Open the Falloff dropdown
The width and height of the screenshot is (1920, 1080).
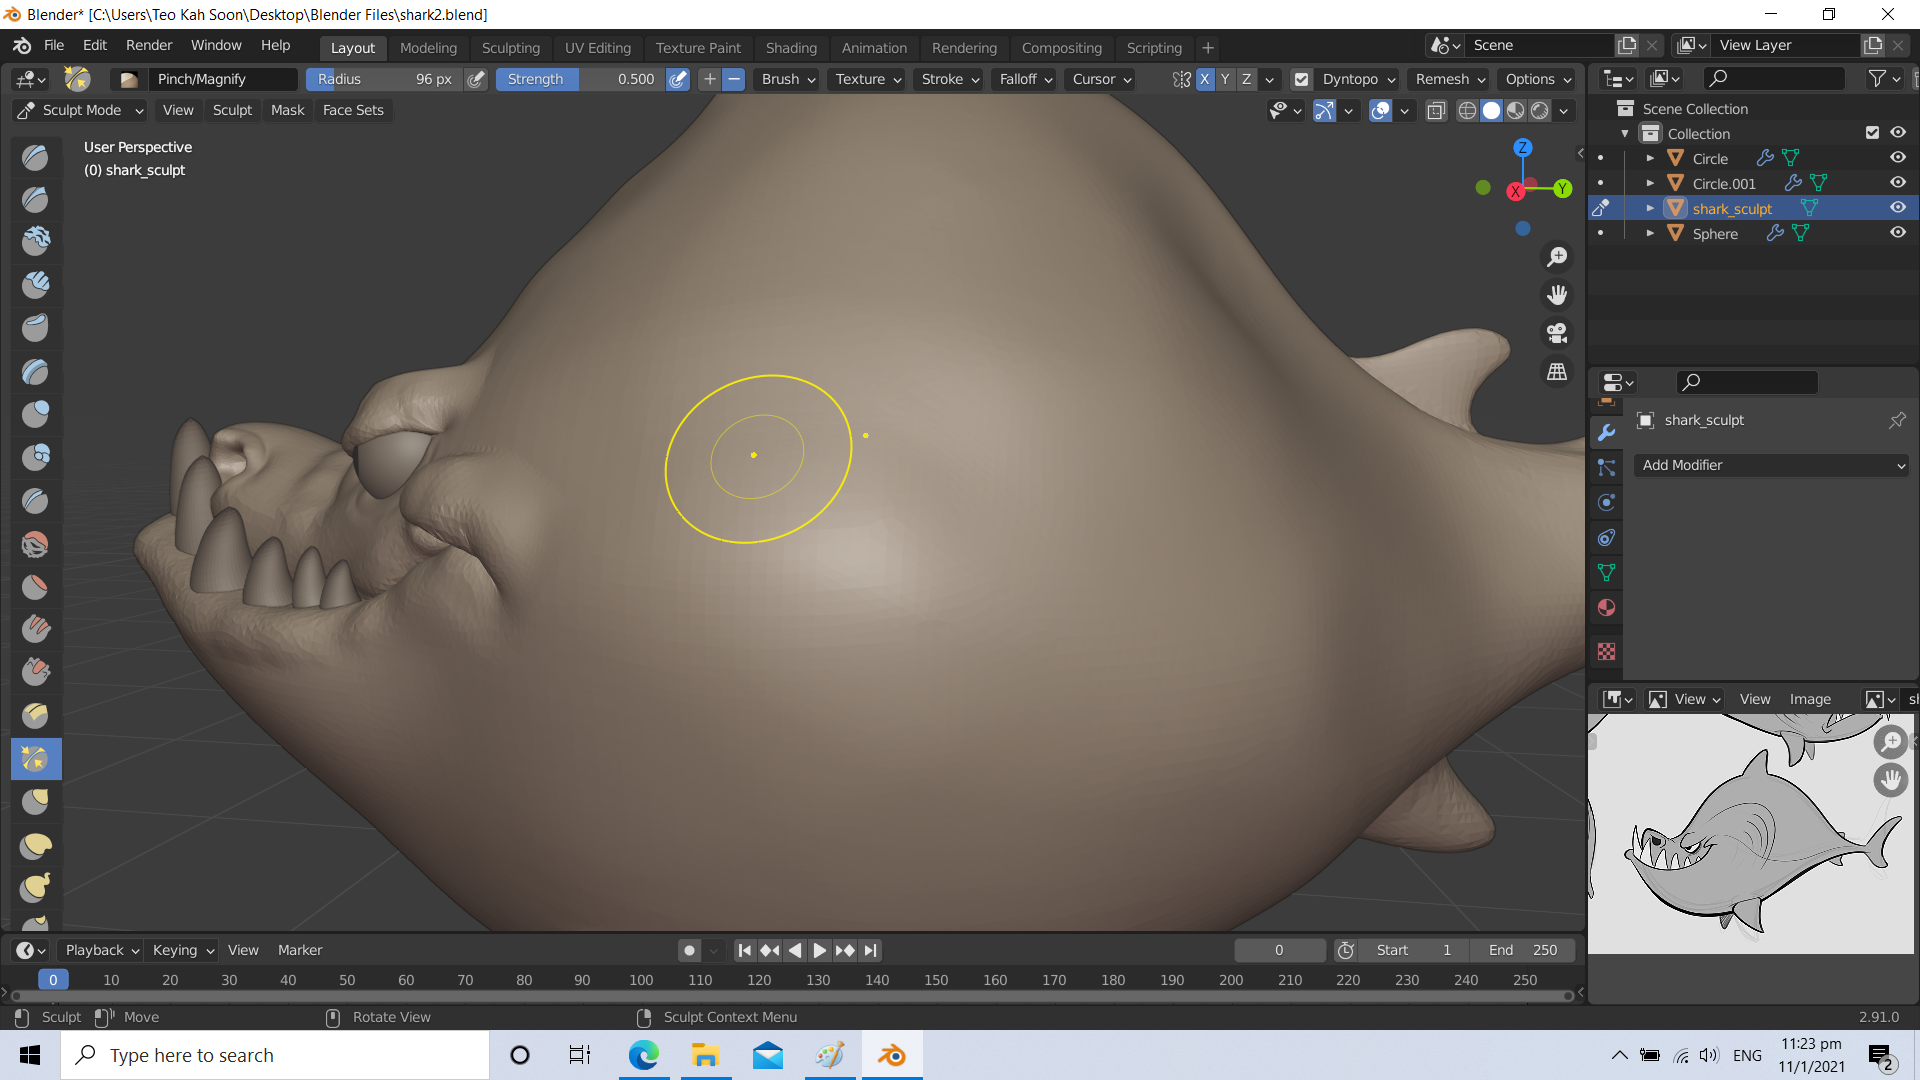coord(1025,79)
